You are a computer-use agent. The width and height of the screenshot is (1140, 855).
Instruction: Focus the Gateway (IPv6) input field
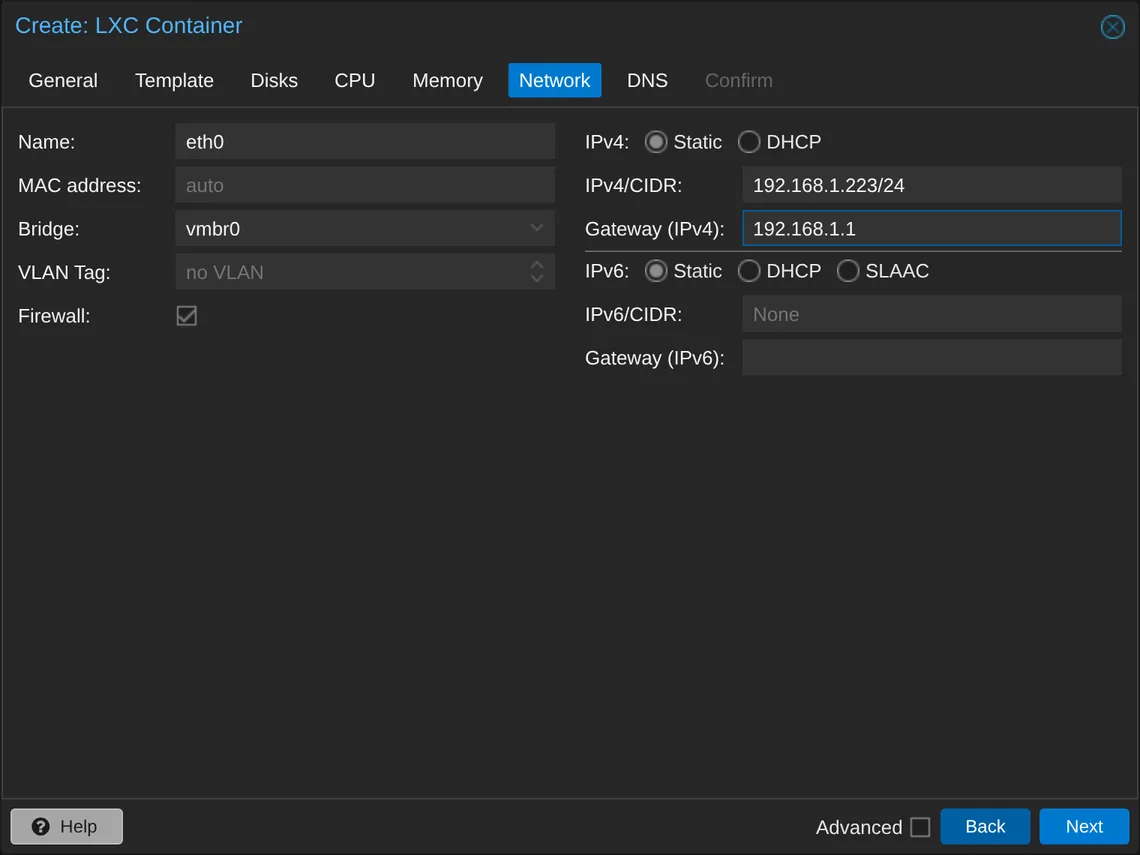click(x=931, y=358)
